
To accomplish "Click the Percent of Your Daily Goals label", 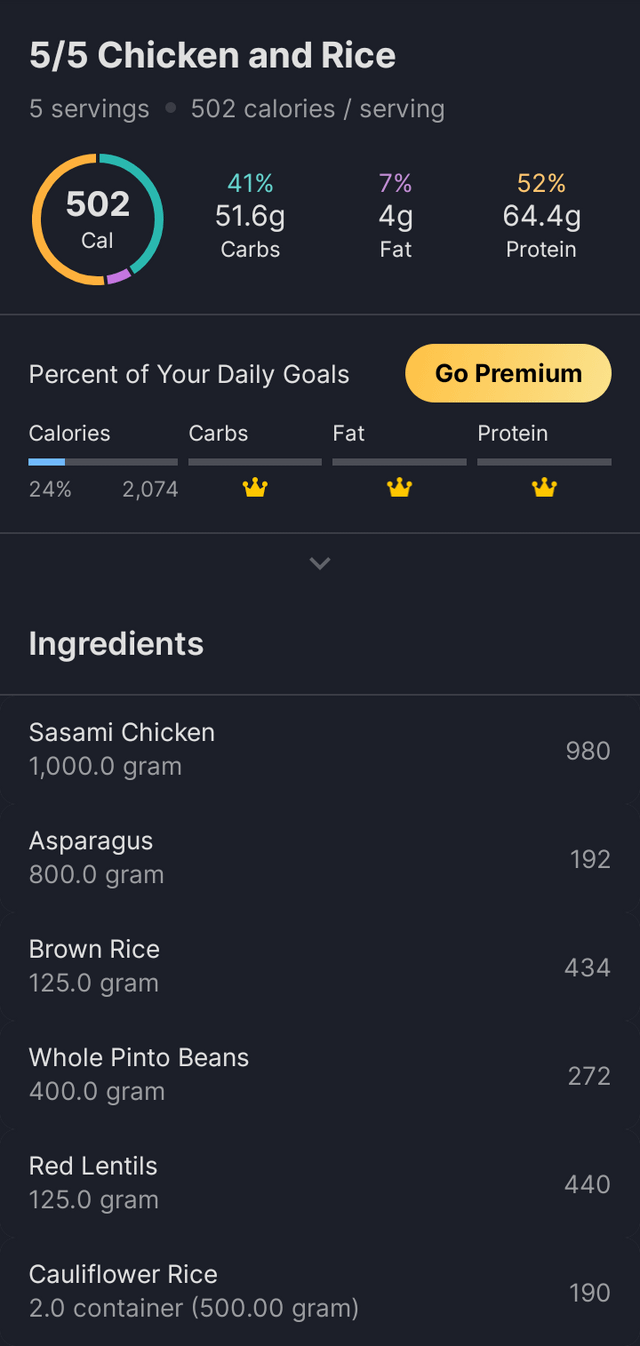I will (x=189, y=374).
